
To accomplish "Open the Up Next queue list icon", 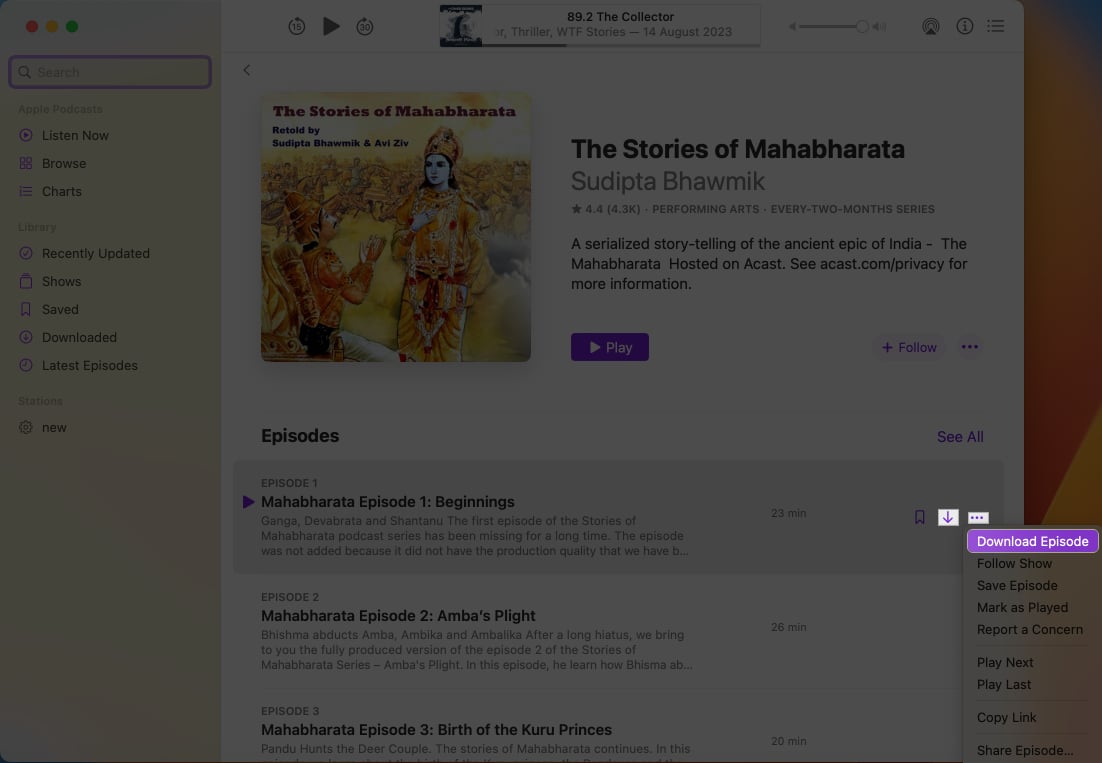I will (x=995, y=26).
